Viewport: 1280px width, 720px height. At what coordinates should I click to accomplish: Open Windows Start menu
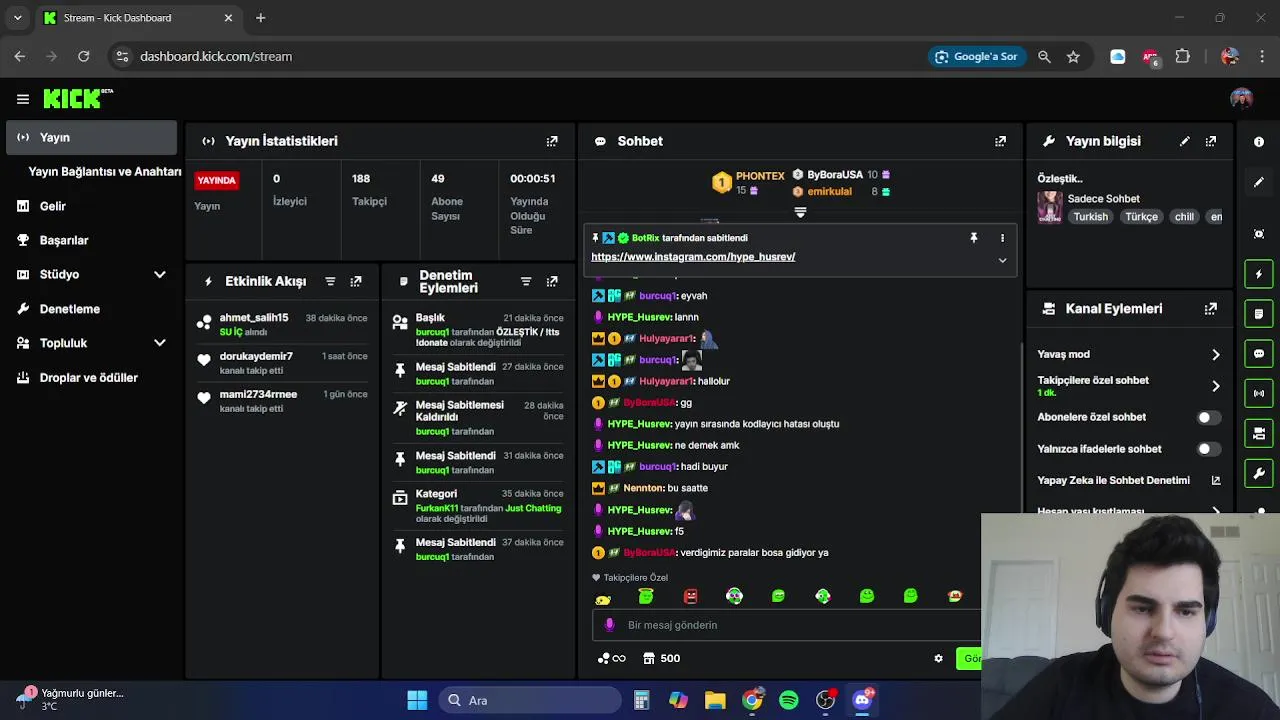(x=418, y=700)
